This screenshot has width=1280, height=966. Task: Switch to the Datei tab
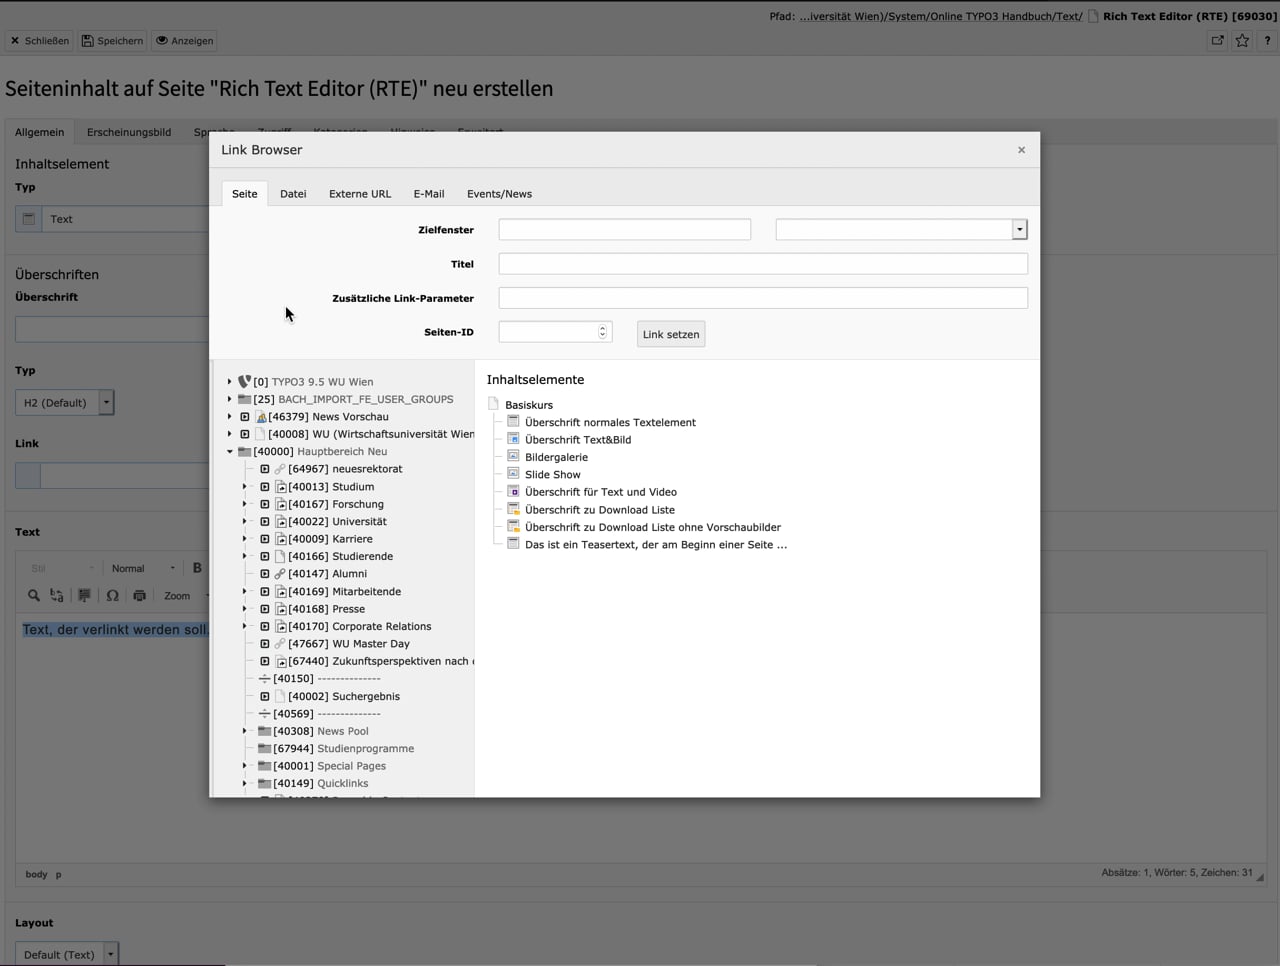[293, 193]
